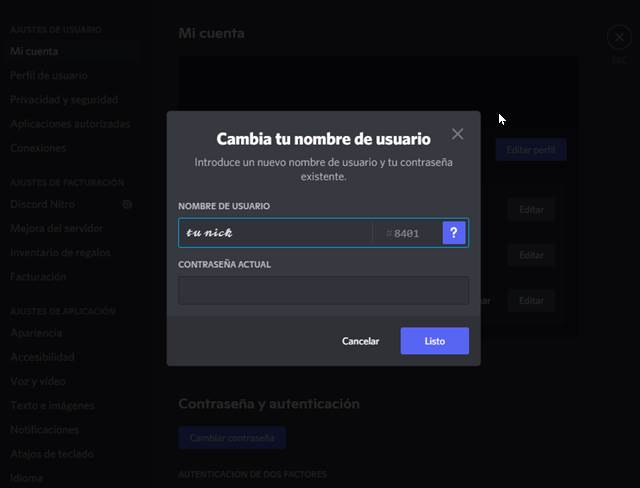Viewport: 640px width, 488px height.
Task: Click the Nitro badge icon beside Discord Nitro
Action: point(127,204)
